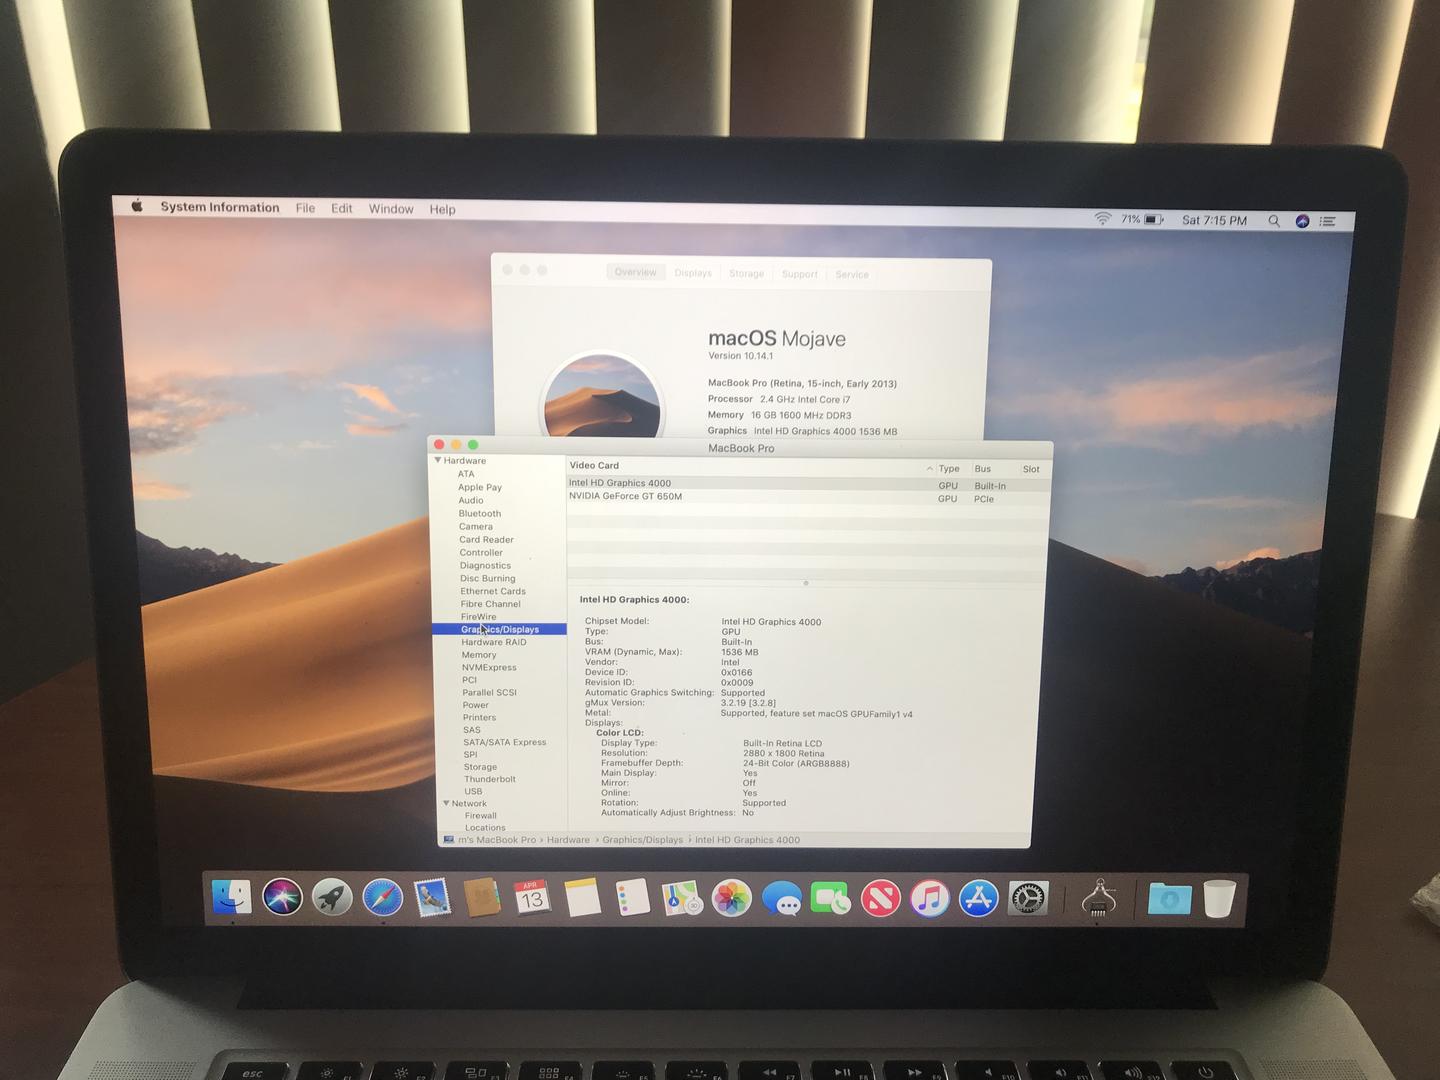
Task: Click battery status at 71%
Action: pyautogui.click(x=1142, y=219)
